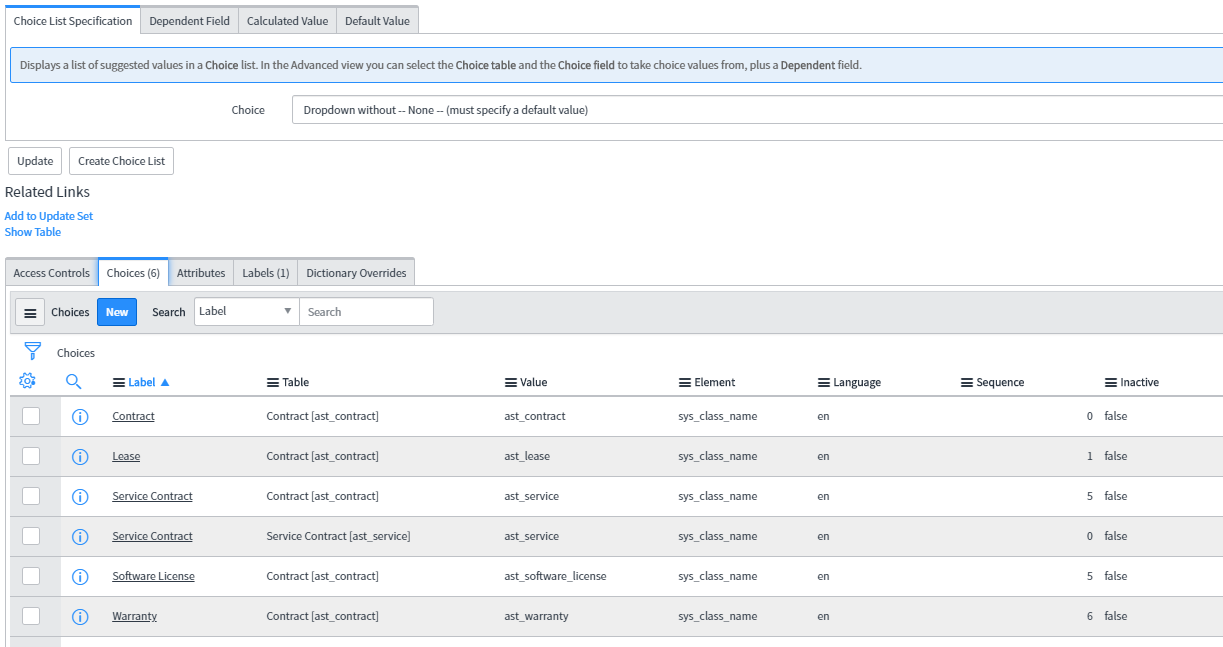
Task: Open the Sequence column options menu icon
Action: click(x=967, y=382)
